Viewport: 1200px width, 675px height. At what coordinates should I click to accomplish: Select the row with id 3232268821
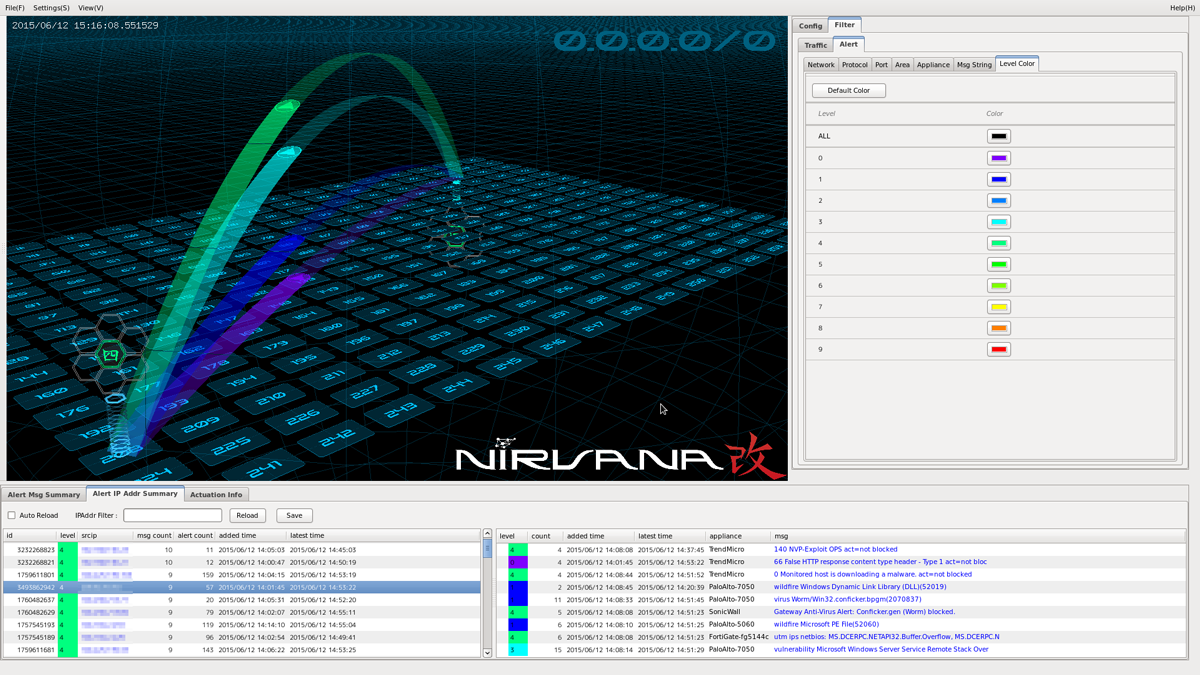(x=242, y=562)
